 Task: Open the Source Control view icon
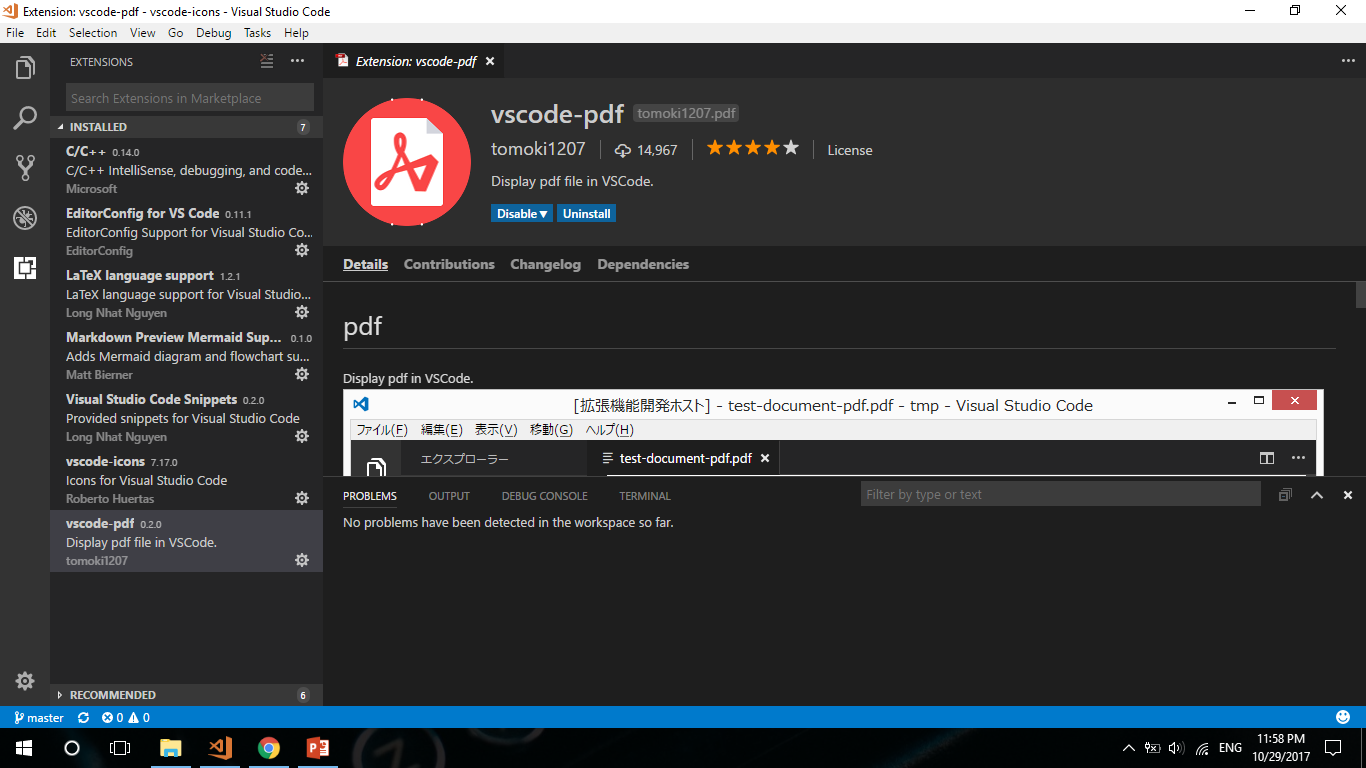click(x=25, y=168)
